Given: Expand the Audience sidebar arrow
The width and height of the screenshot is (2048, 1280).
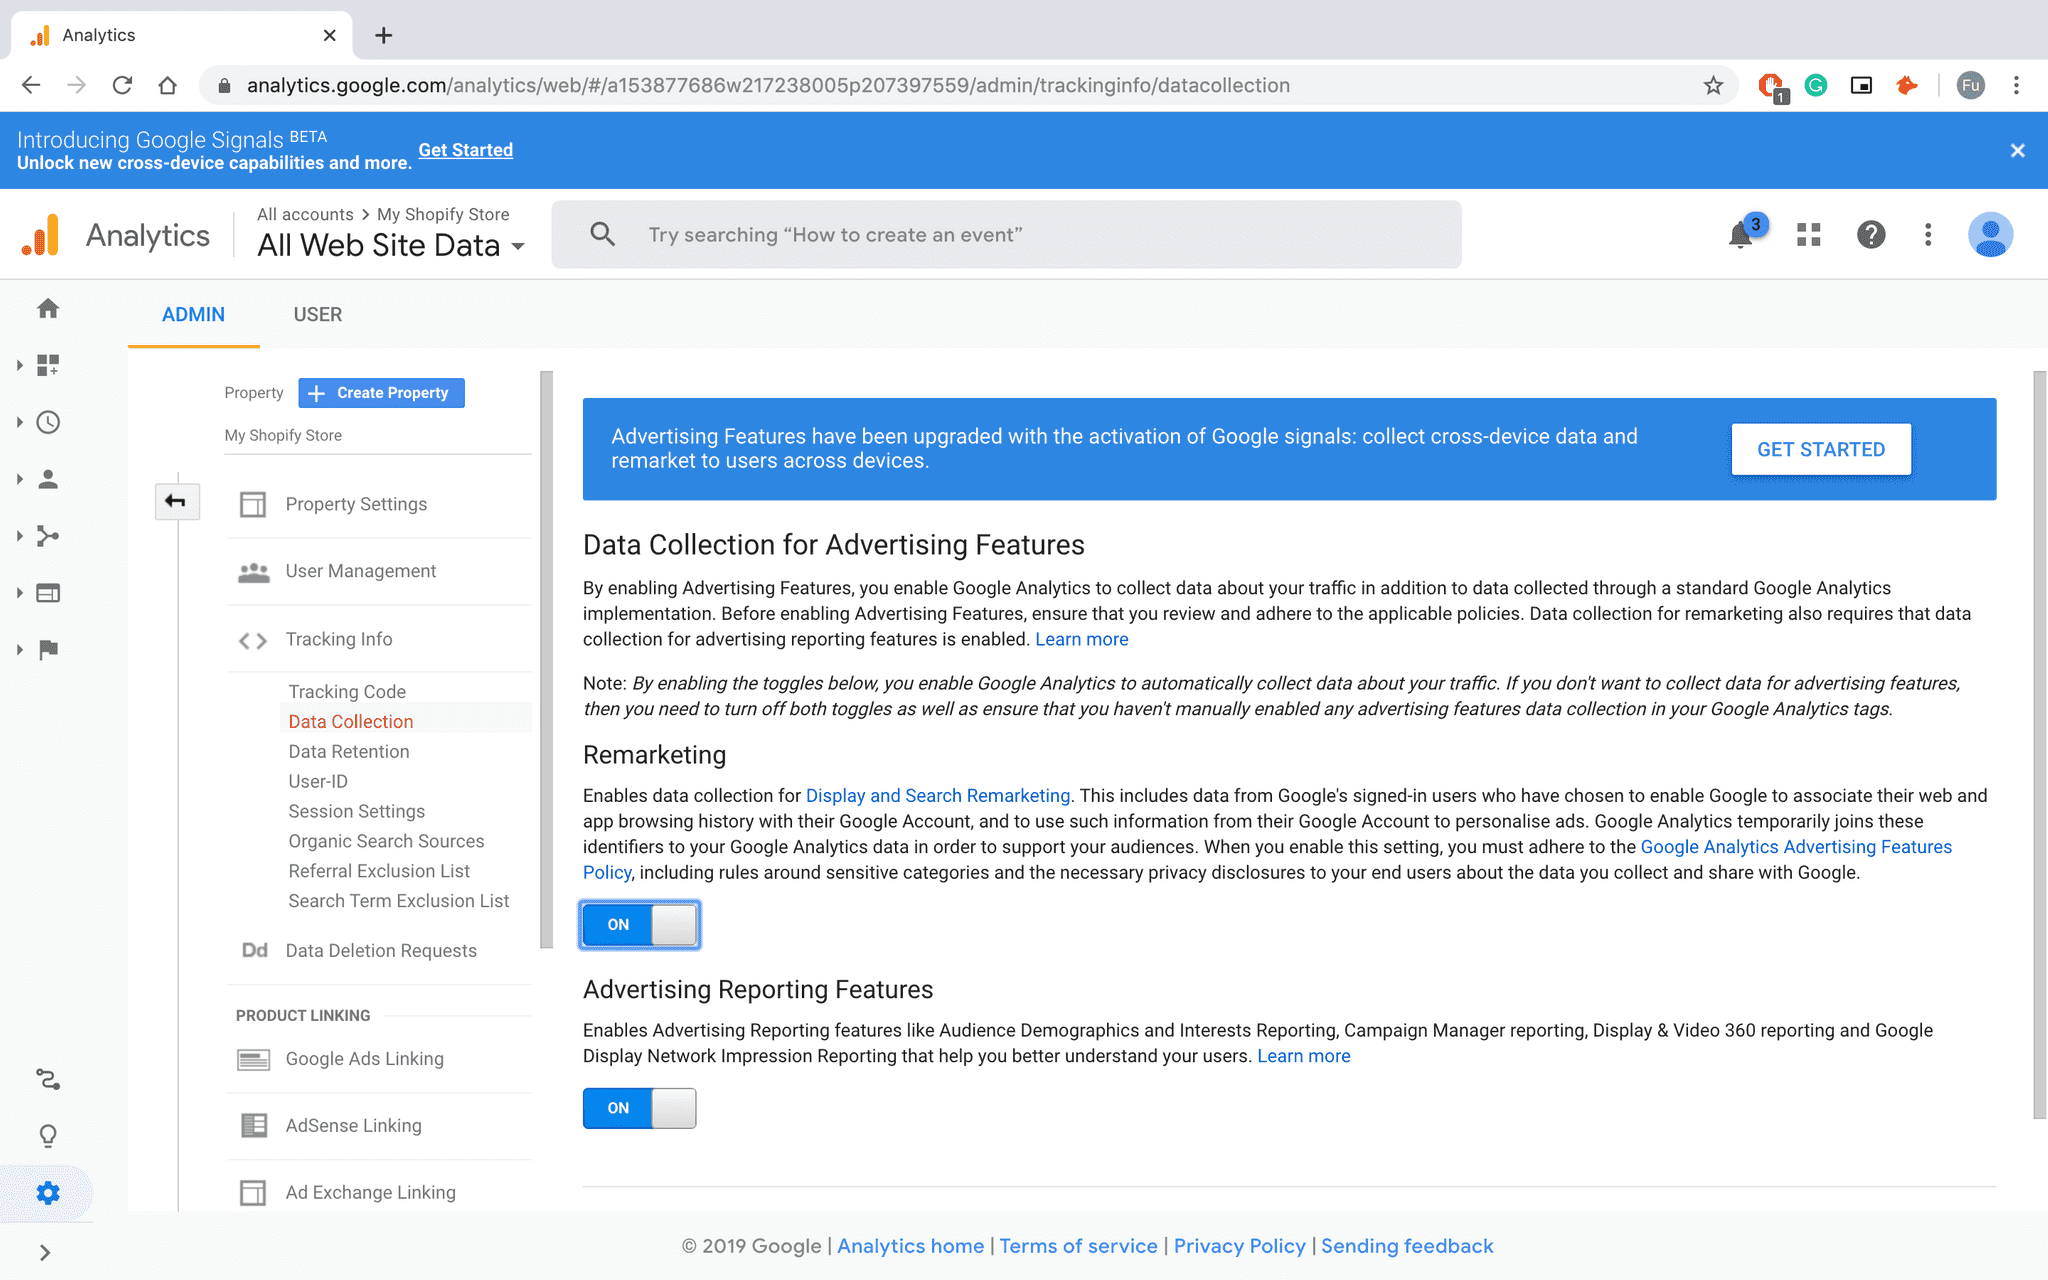Looking at the screenshot, I should [19, 479].
